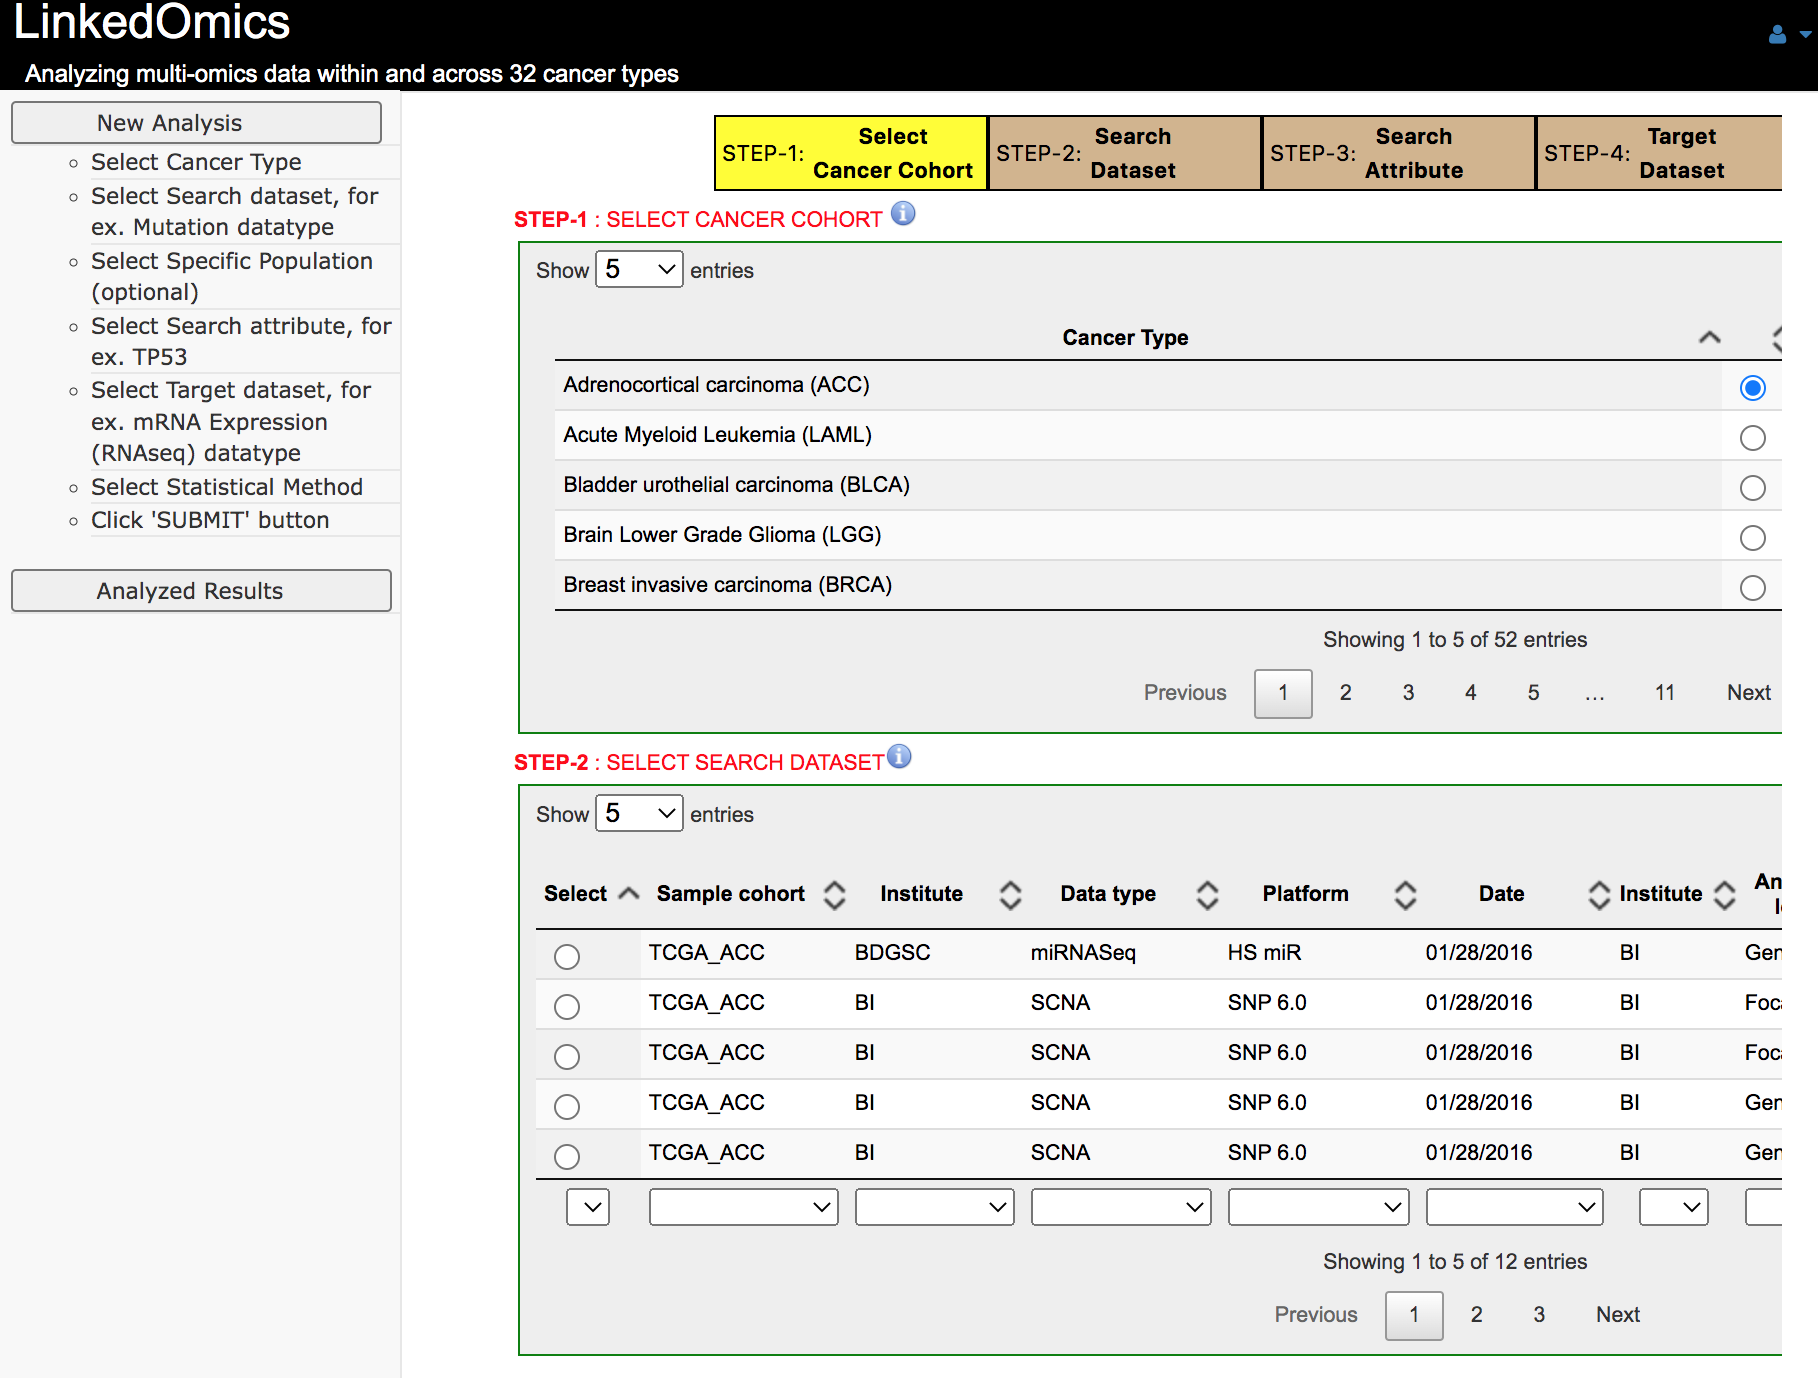Screen dimensions: 1818x1378
Task: Switch to the STEP-3 Search Attribute tab
Action: (1397, 152)
